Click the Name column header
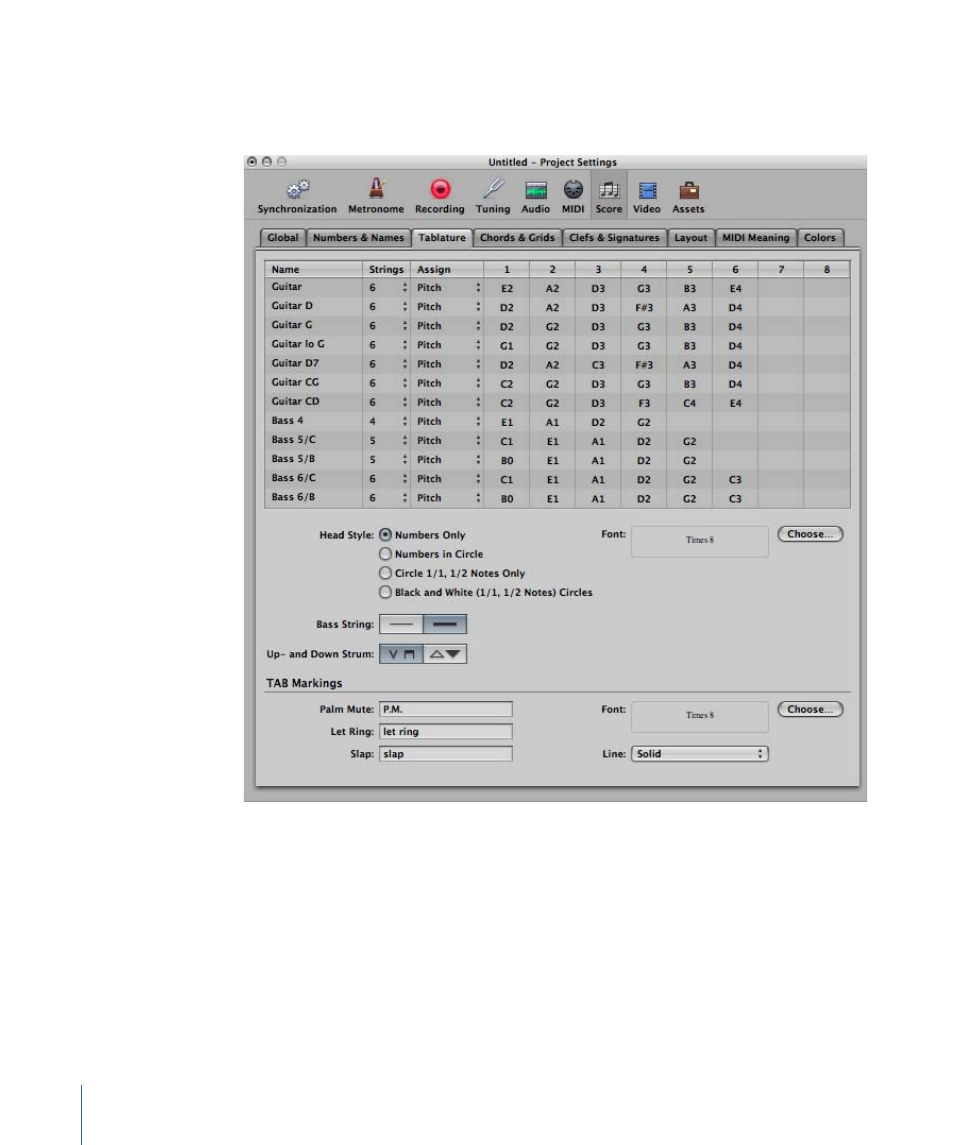Viewport: 954px width, 1145px height. click(x=313, y=269)
